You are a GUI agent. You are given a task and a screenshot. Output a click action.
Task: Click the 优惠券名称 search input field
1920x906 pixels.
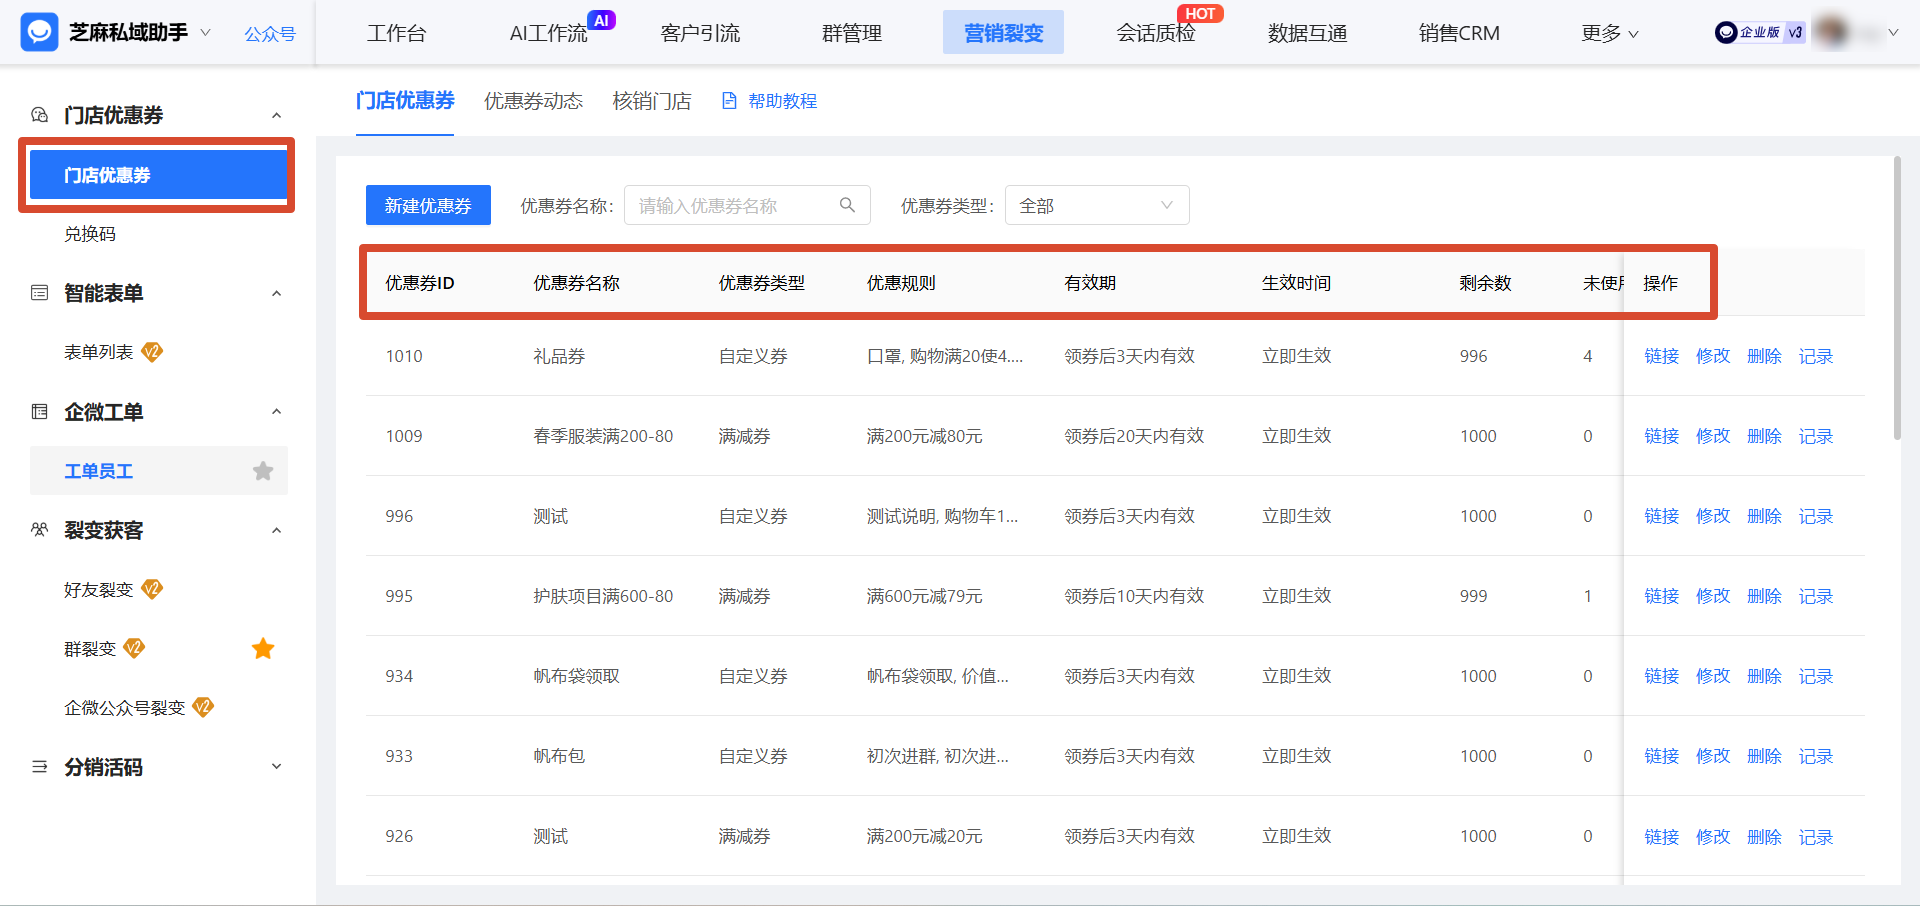pyautogui.click(x=747, y=205)
